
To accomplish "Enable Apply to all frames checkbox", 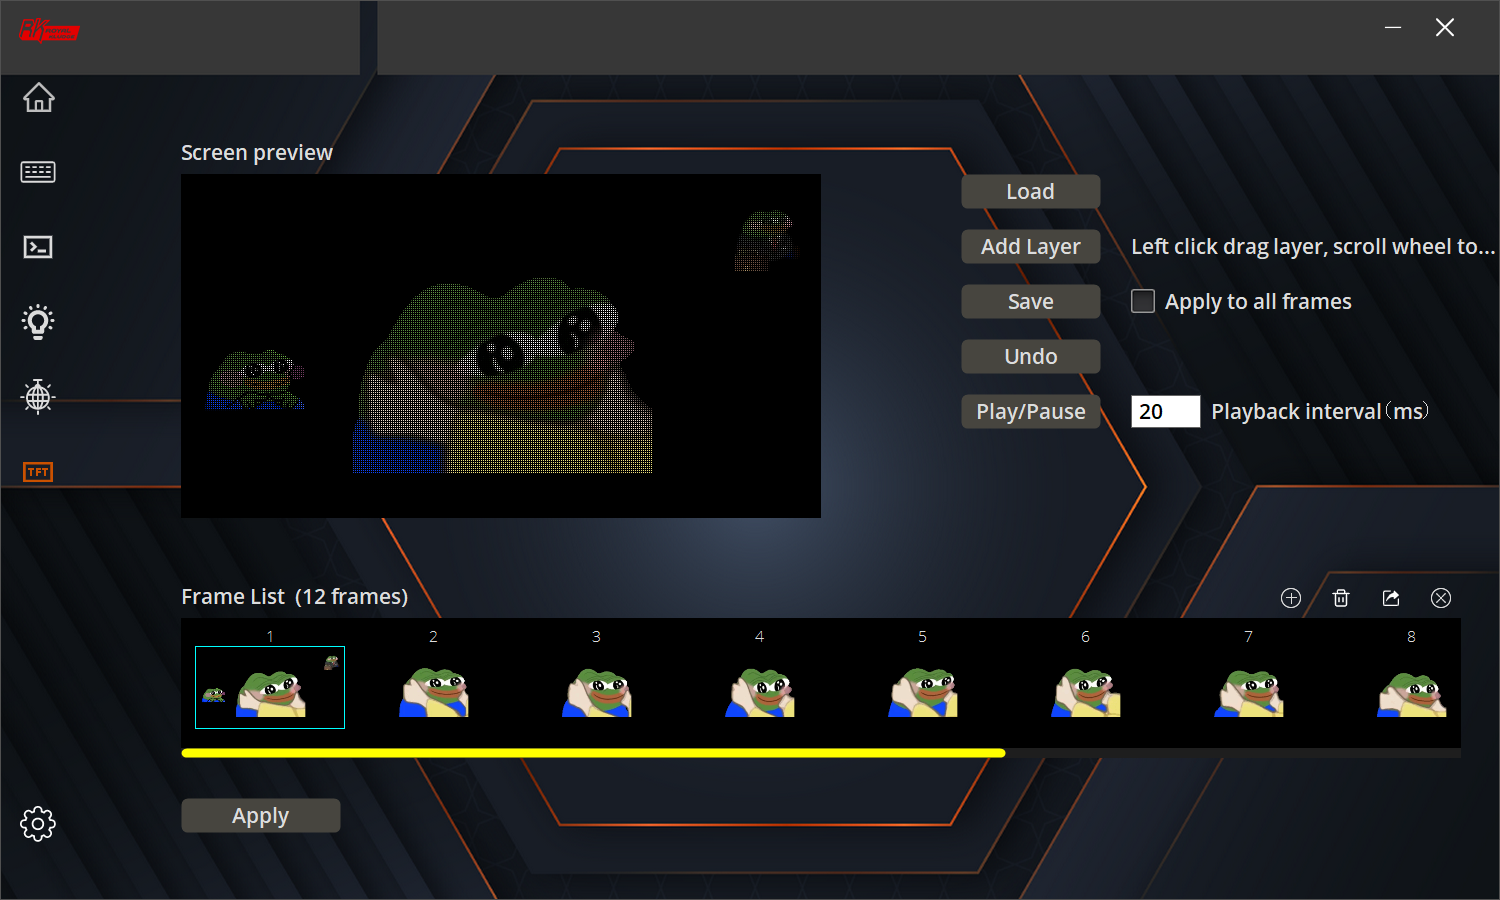I will point(1143,301).
